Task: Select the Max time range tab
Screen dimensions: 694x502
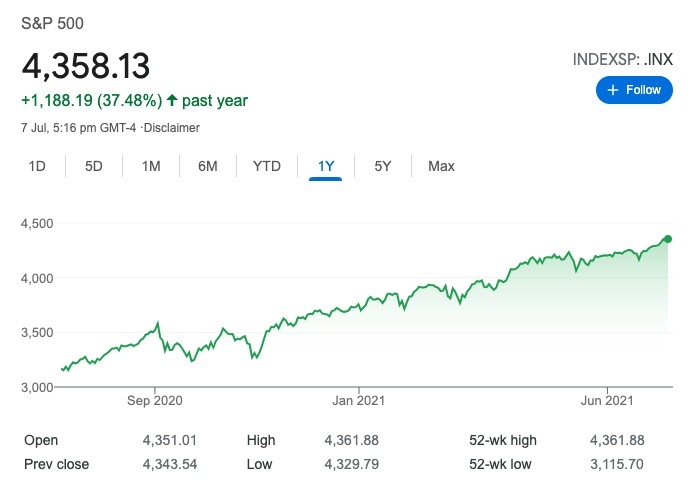Action: coord(441,166)
